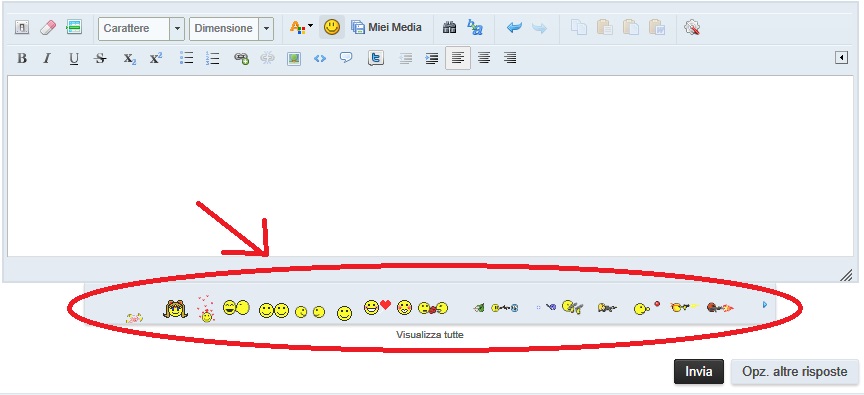Show next emoticons with right arrow
This screenshot has height=395, width=864.
tap(764, 304)
